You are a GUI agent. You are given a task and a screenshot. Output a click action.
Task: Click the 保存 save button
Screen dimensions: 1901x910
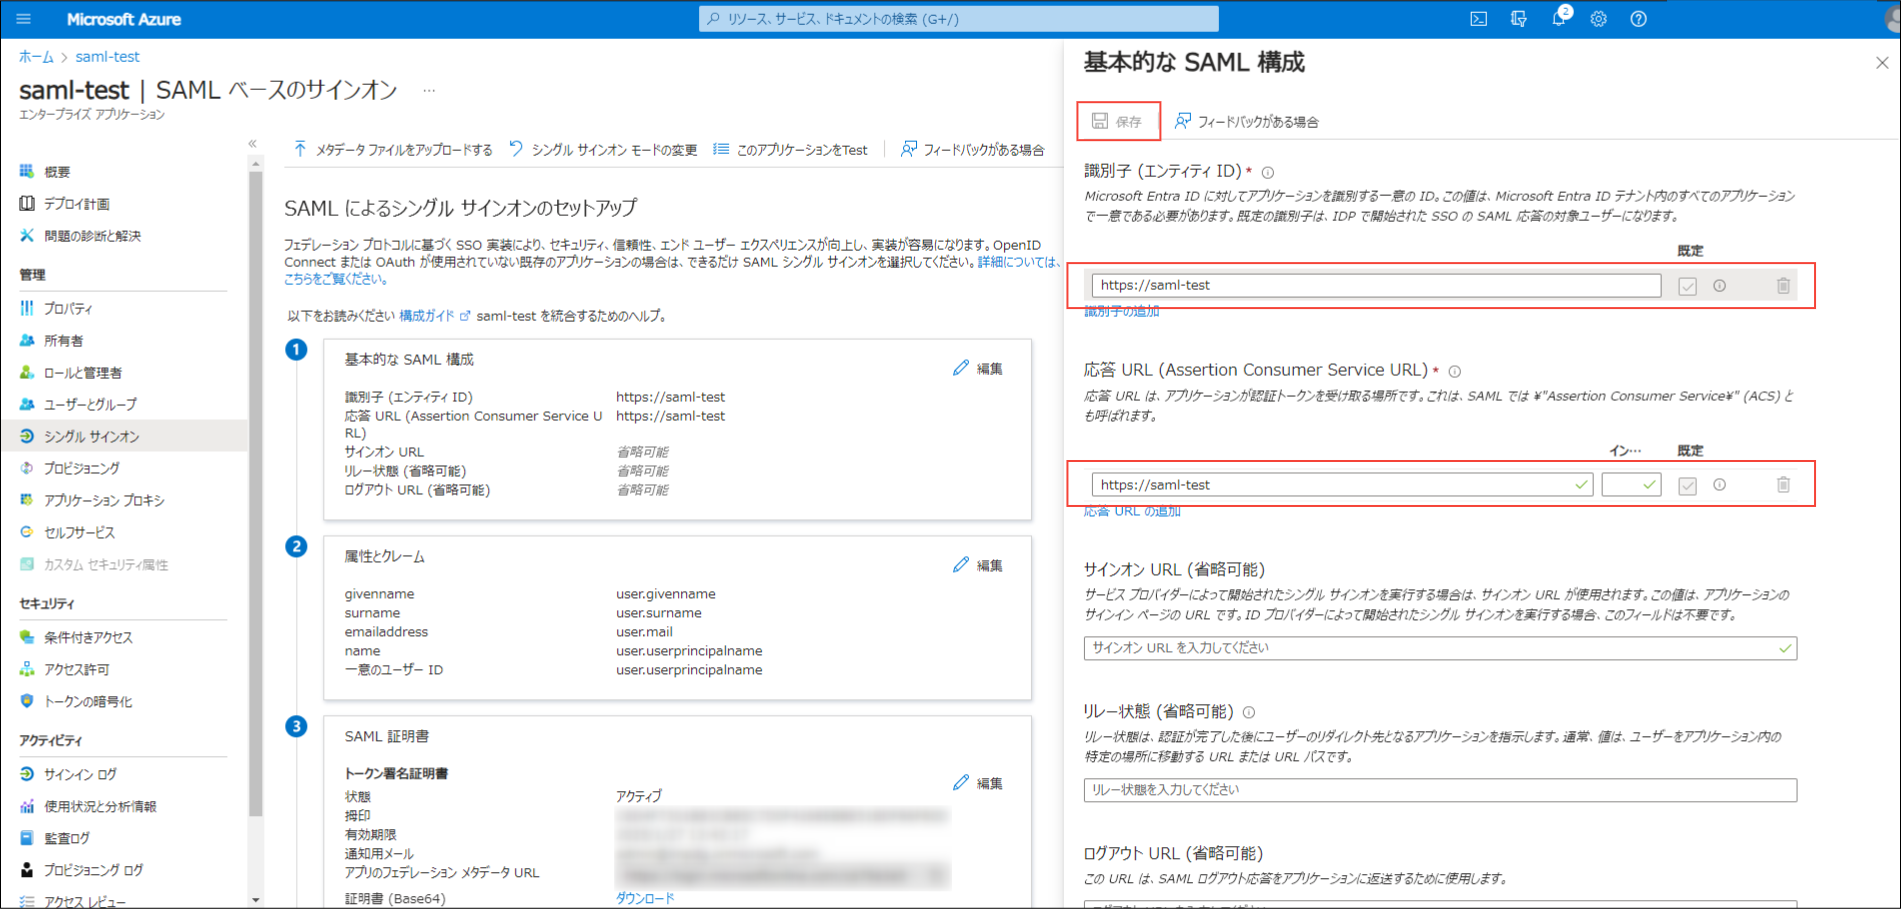(x=1118, y=121)
